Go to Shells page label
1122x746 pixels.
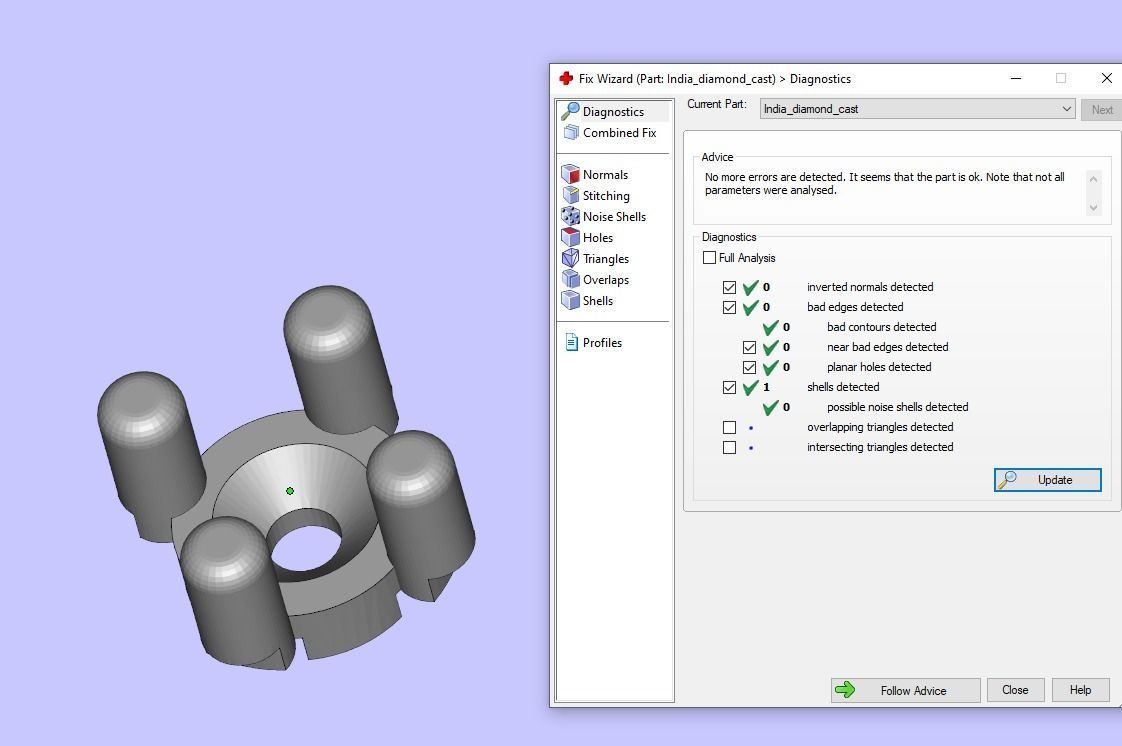click(x=597, y=300)
